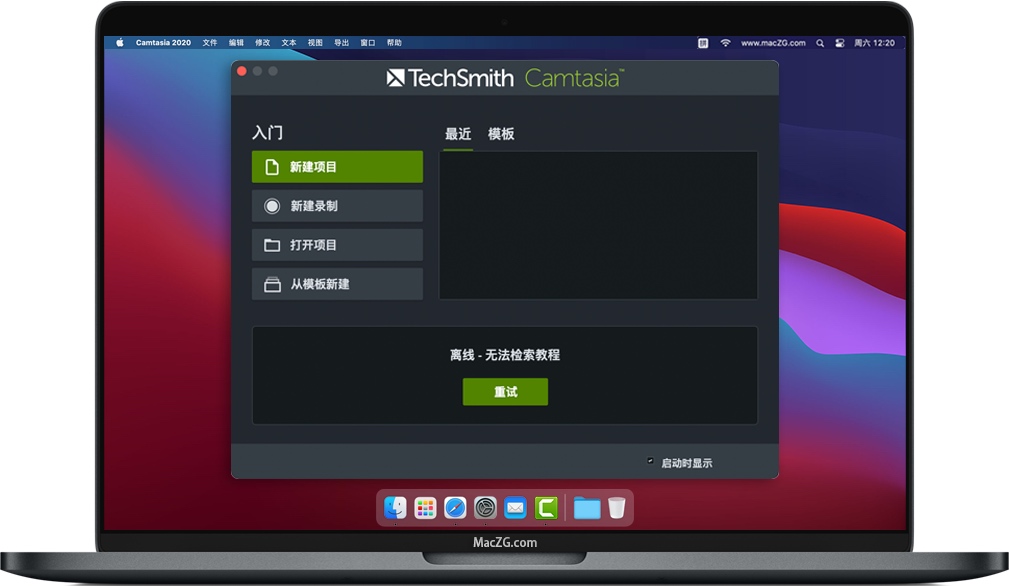Image resolution: width=1009 pixels, height=586 pixels.
Task: Click the 新建项目 button
Action: 337,167
